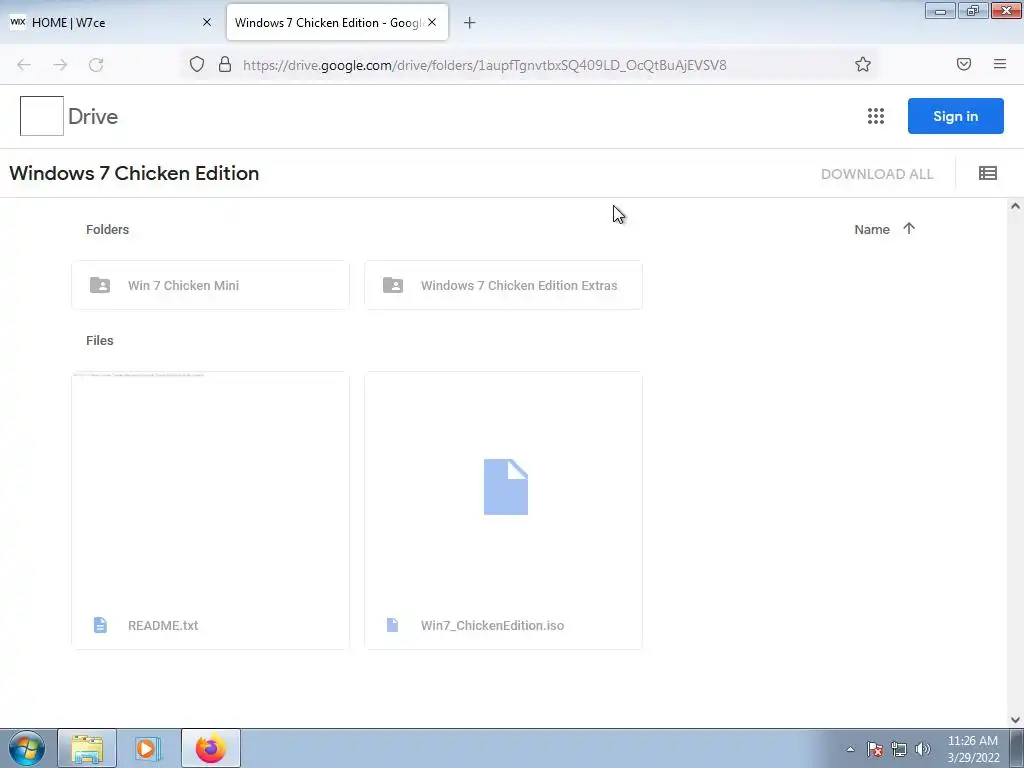1024x768 pixels.
Task: Reverse sort direction arrow next to Name
Action: tap(909, 229)
